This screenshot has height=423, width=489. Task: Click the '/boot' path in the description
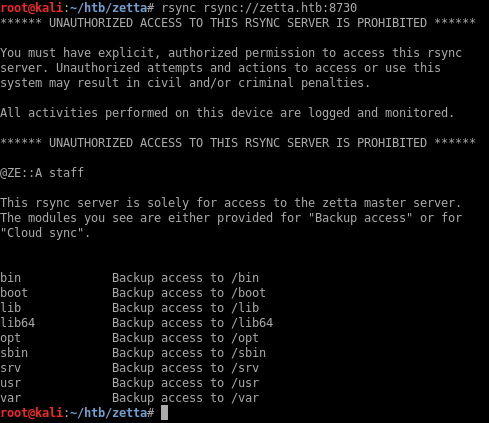coord(249,293)
